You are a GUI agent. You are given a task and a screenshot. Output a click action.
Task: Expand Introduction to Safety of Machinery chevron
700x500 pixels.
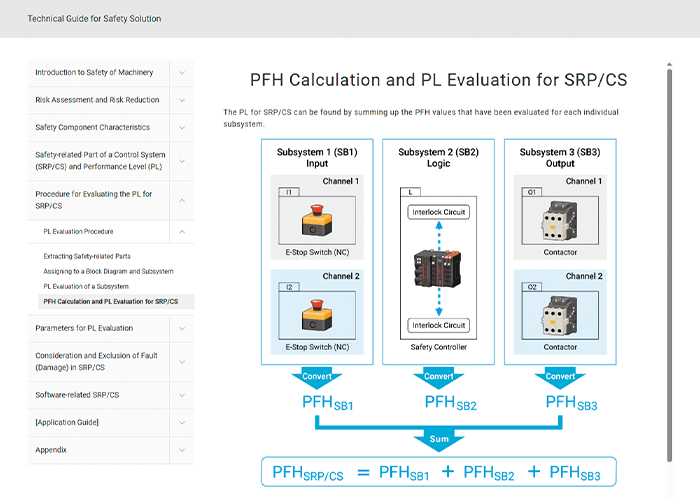click(182, 72)
